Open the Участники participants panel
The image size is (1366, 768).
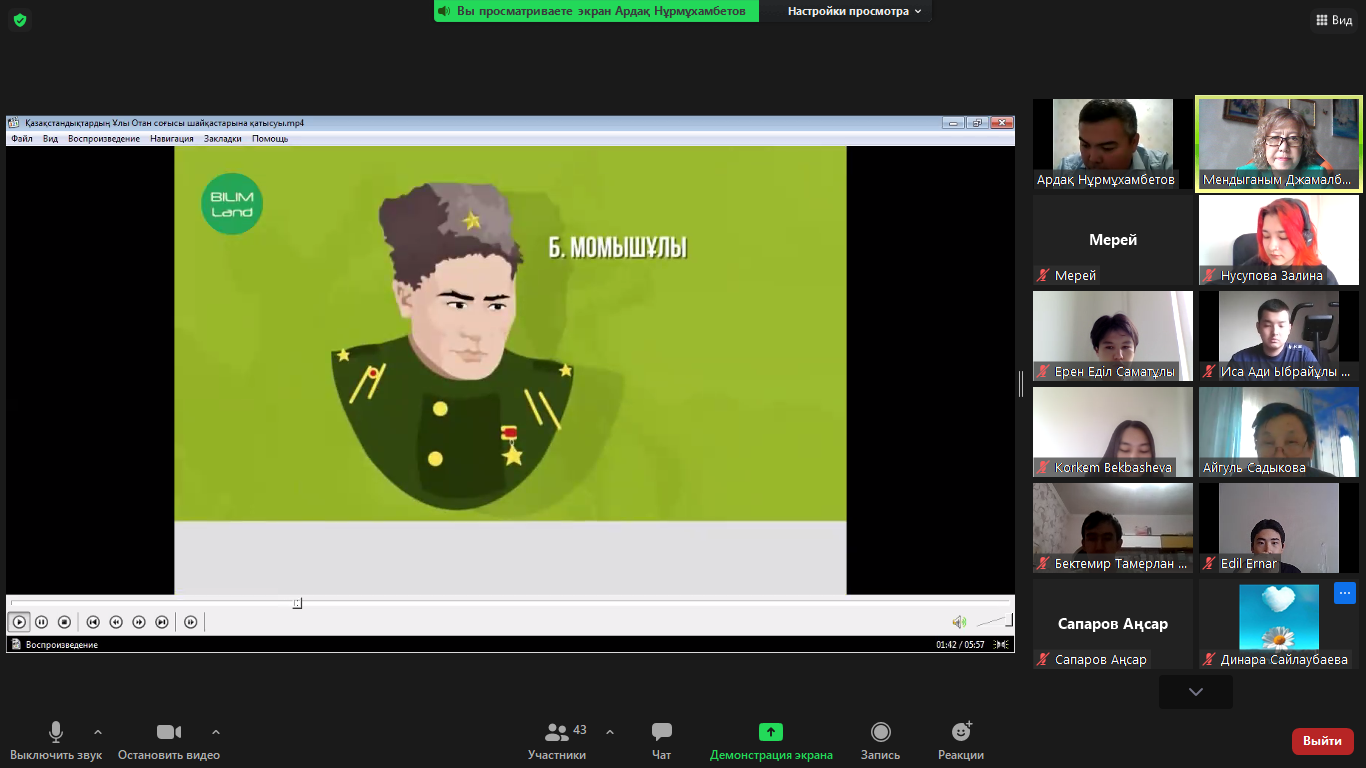[x=557, y=740]
